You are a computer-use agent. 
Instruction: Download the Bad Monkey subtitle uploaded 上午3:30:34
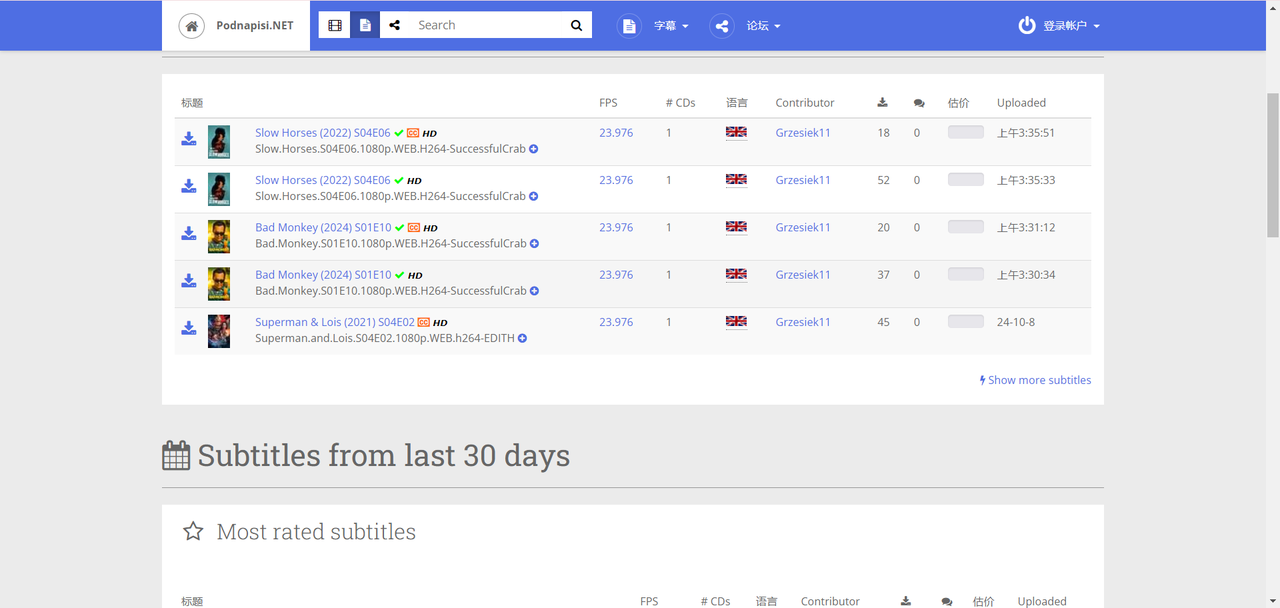(188, 281)
